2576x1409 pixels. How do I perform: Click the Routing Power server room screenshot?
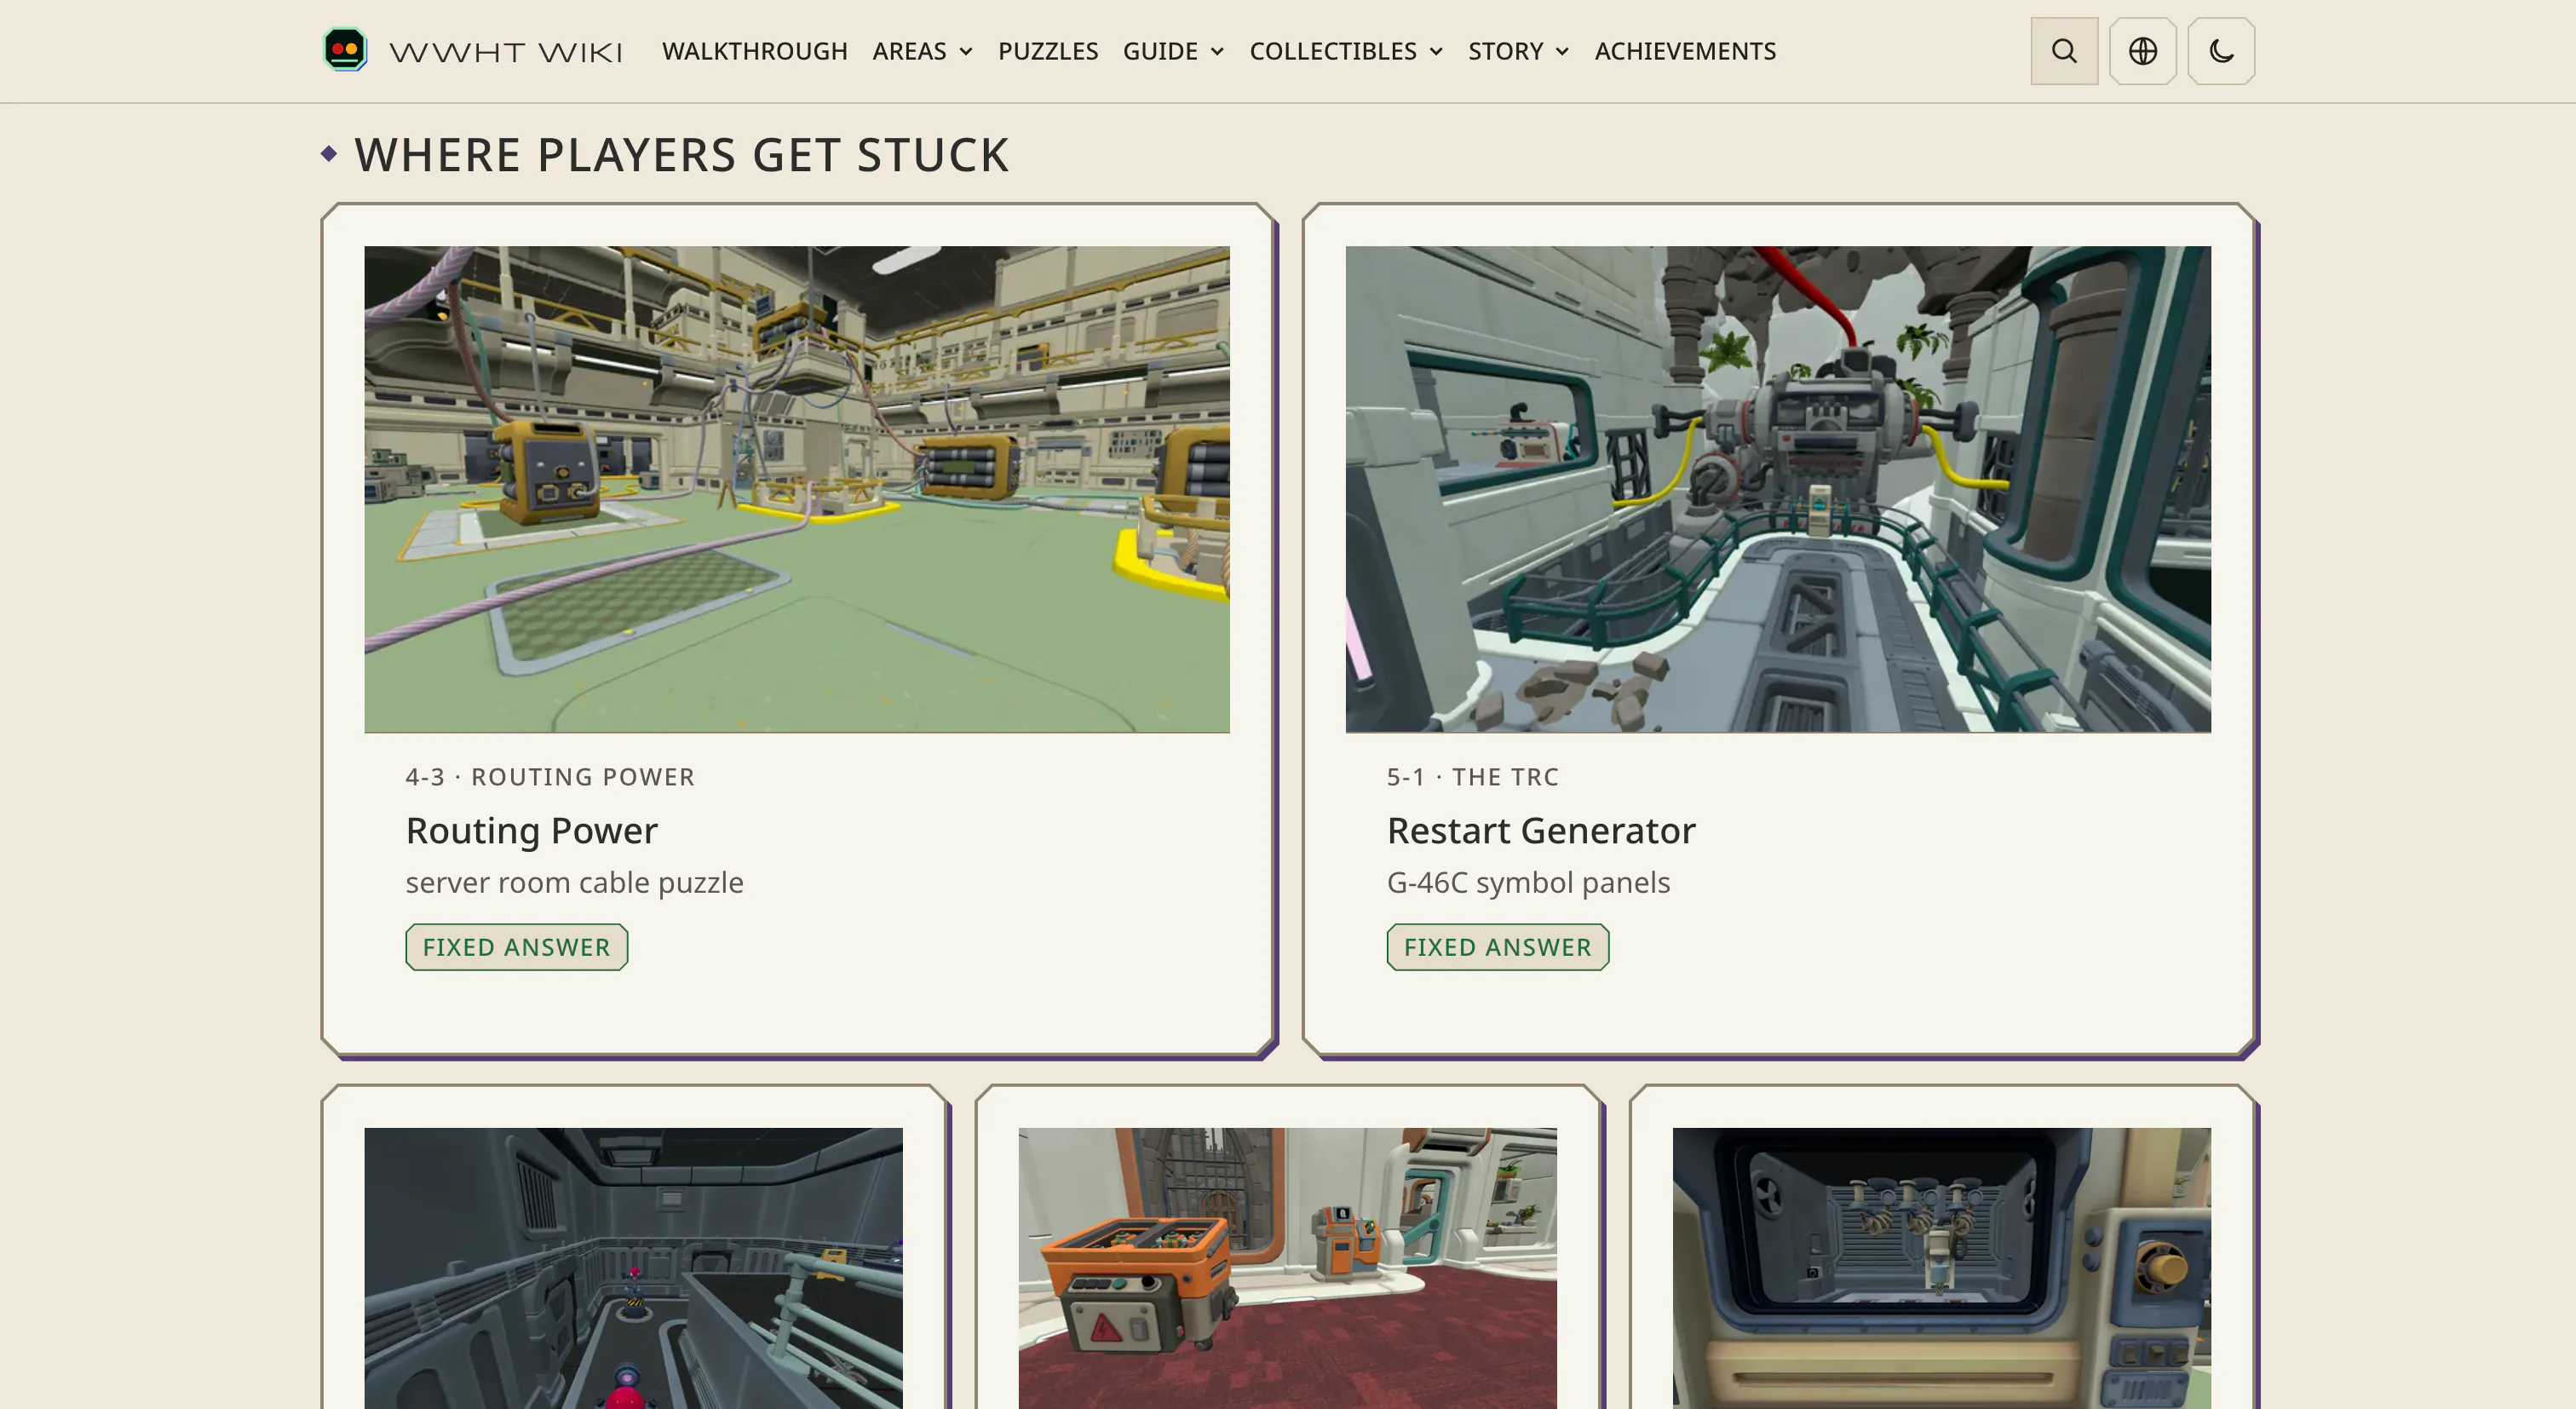(796, 489)
